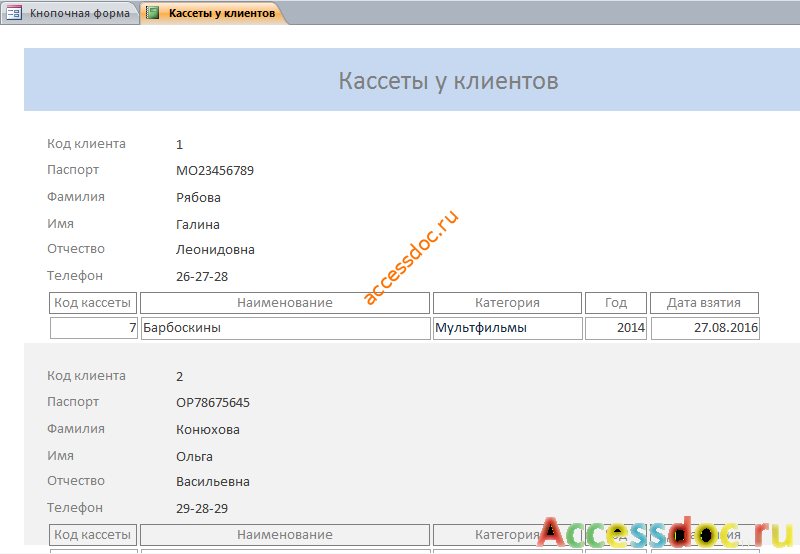The width and height of the screenshot is (800, 554).
Task: Select passport value MO23456789
Action: coord(215,170)
